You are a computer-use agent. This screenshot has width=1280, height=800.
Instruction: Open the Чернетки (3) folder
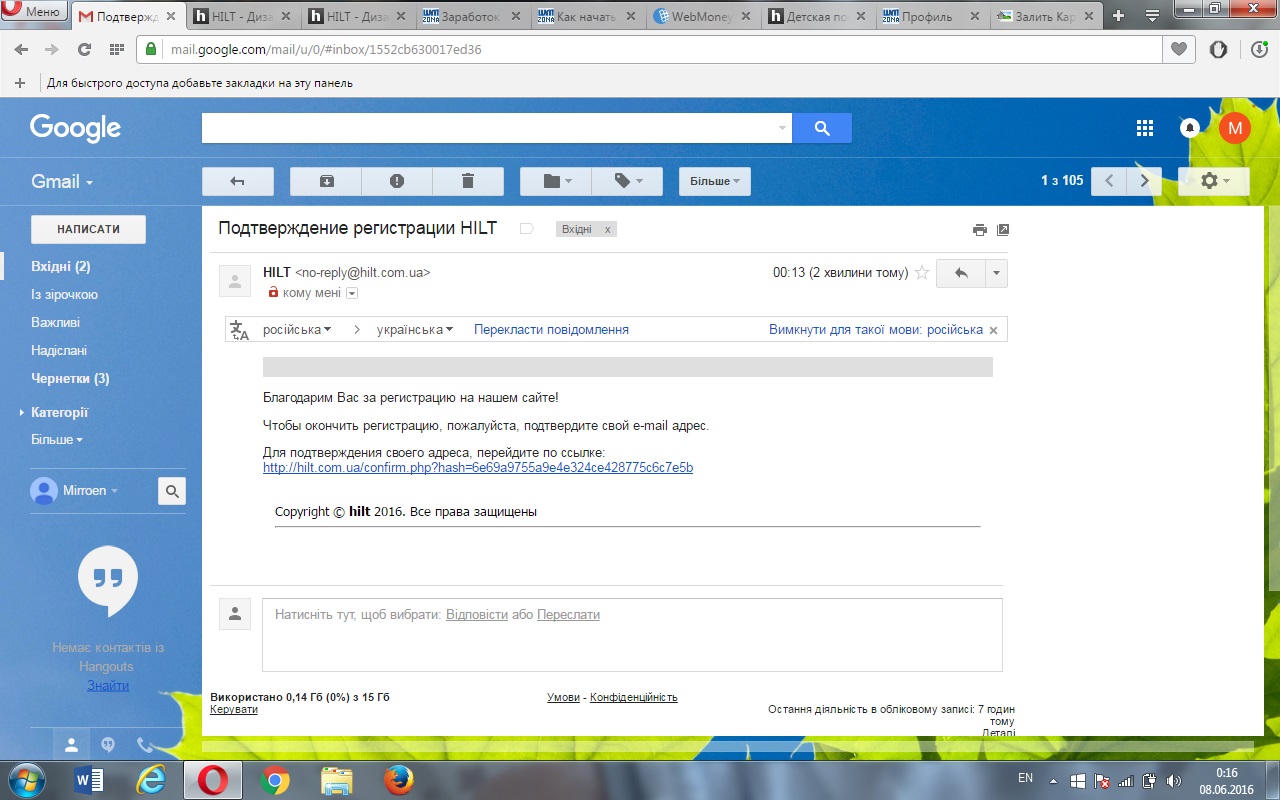click(70, 378)
